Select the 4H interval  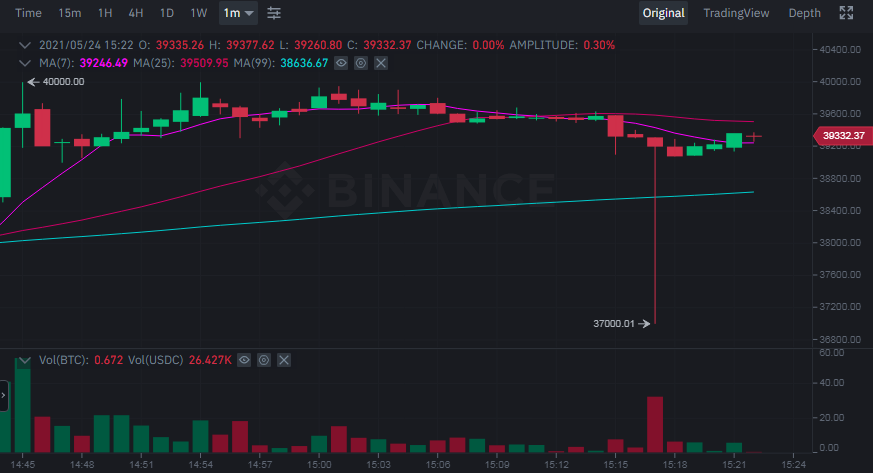coord(136,13)
